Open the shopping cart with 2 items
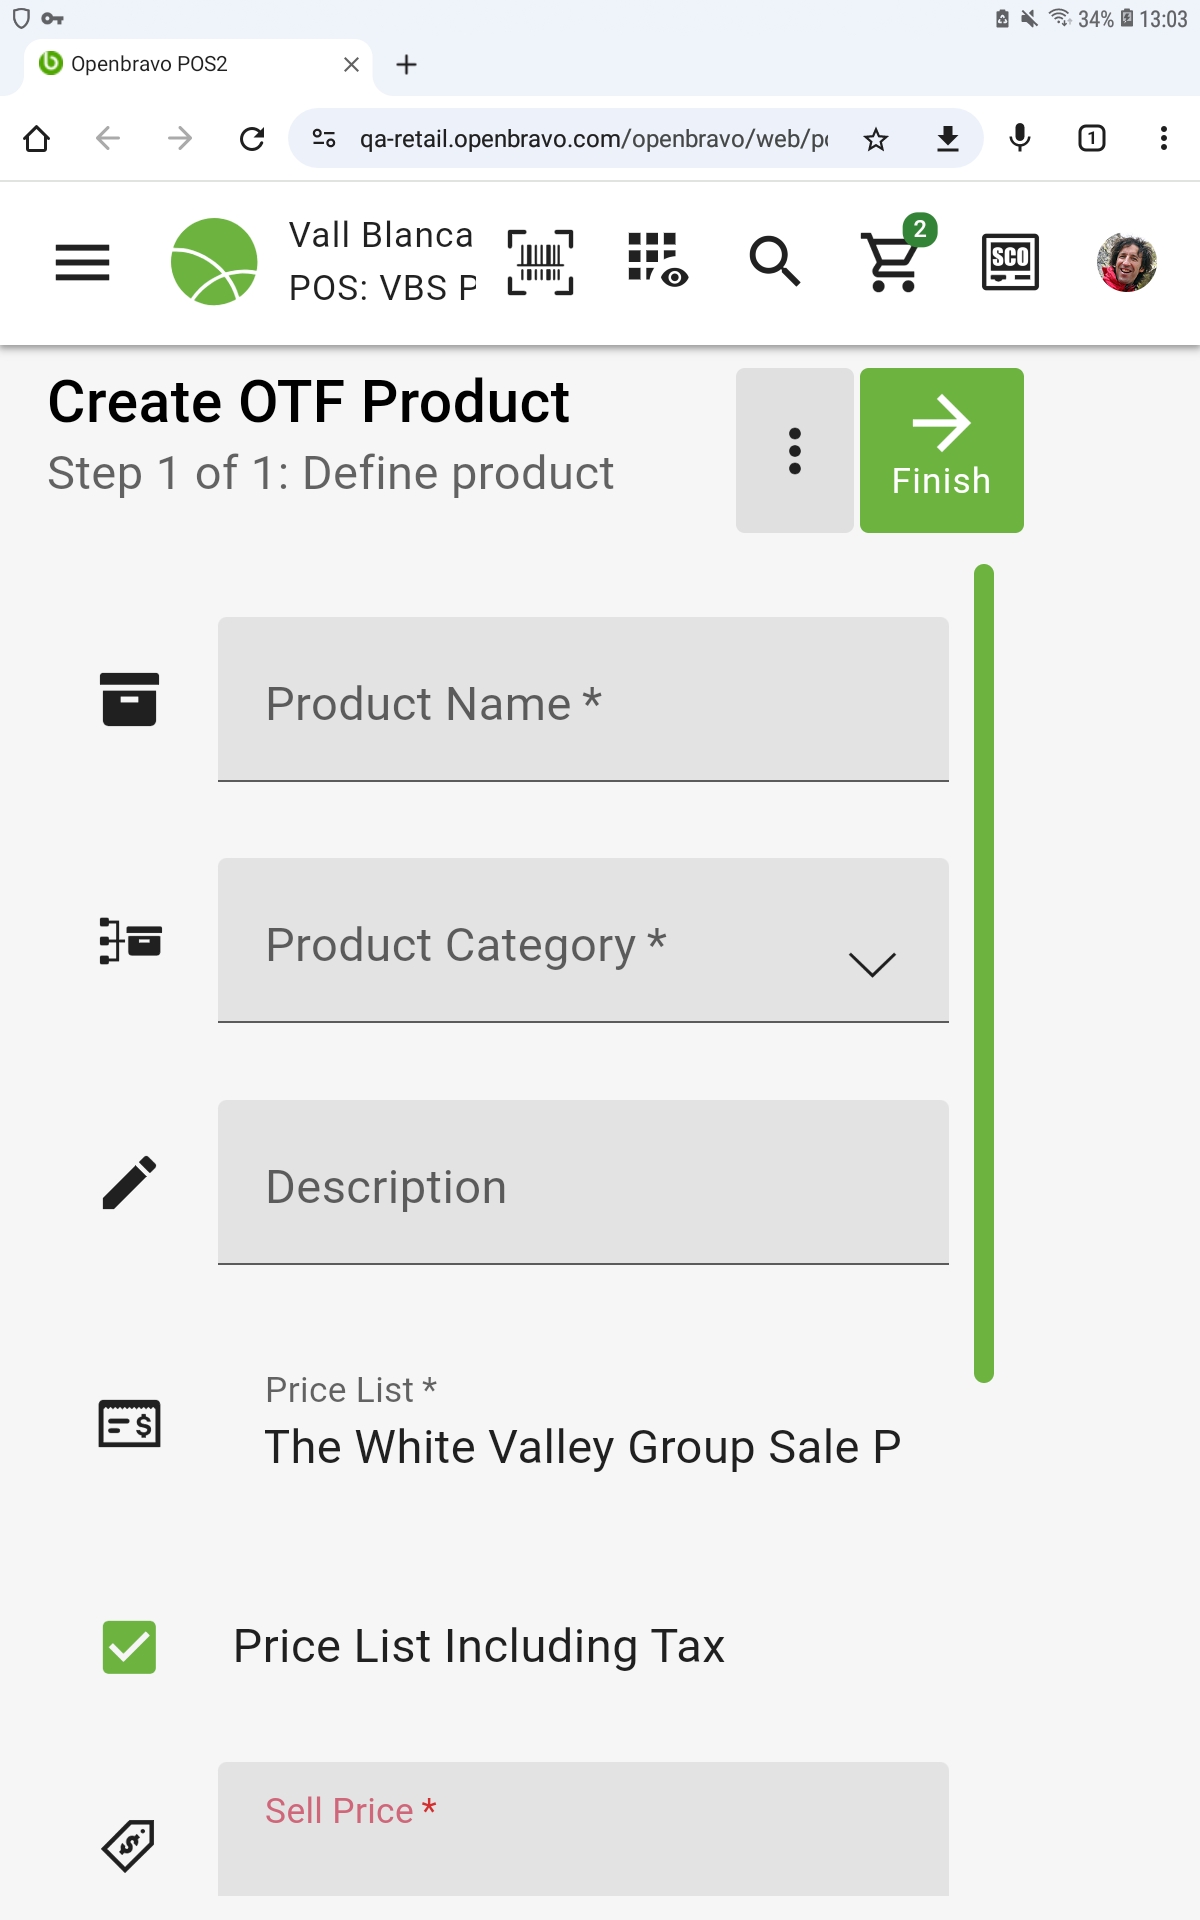 [x=892, y=262]
